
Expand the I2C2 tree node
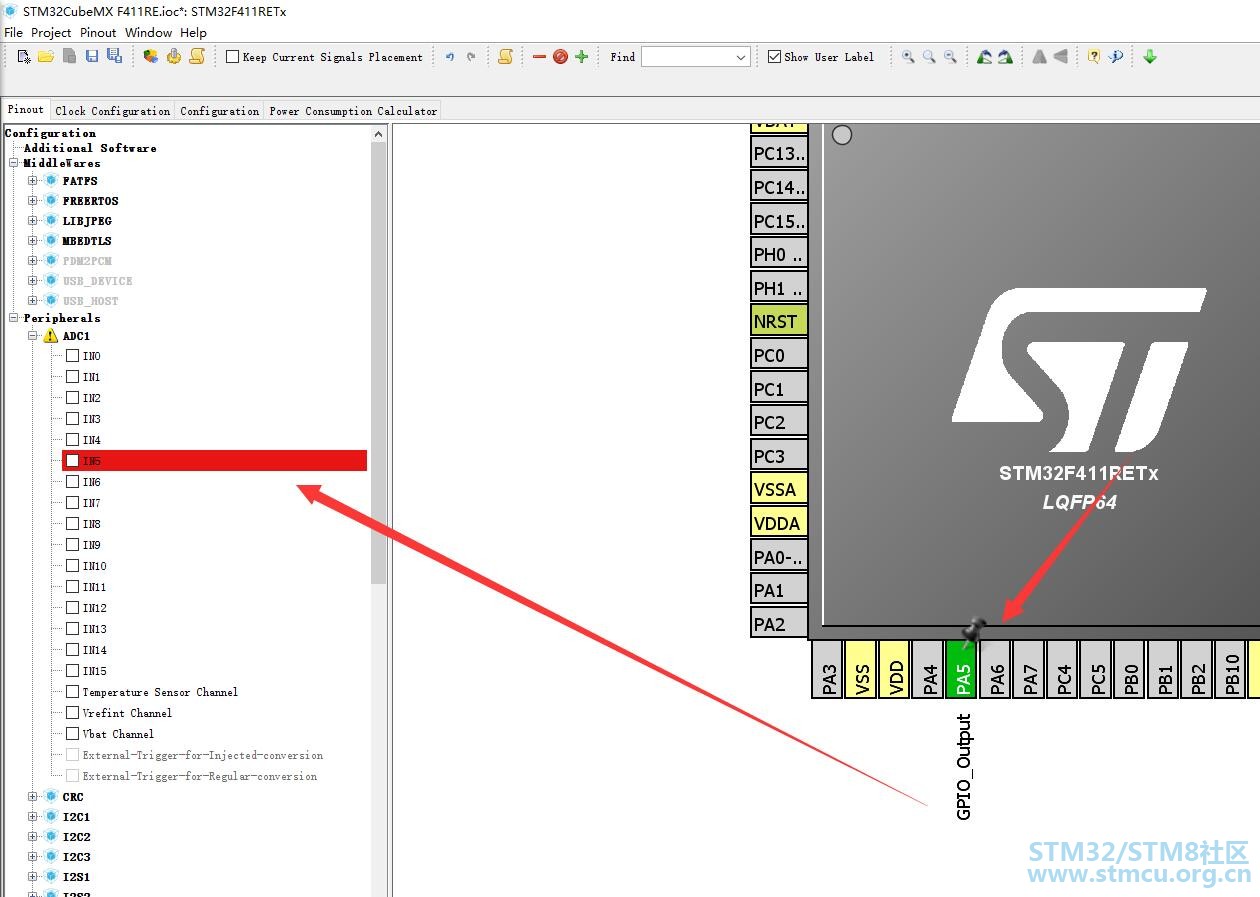(33, 837)
